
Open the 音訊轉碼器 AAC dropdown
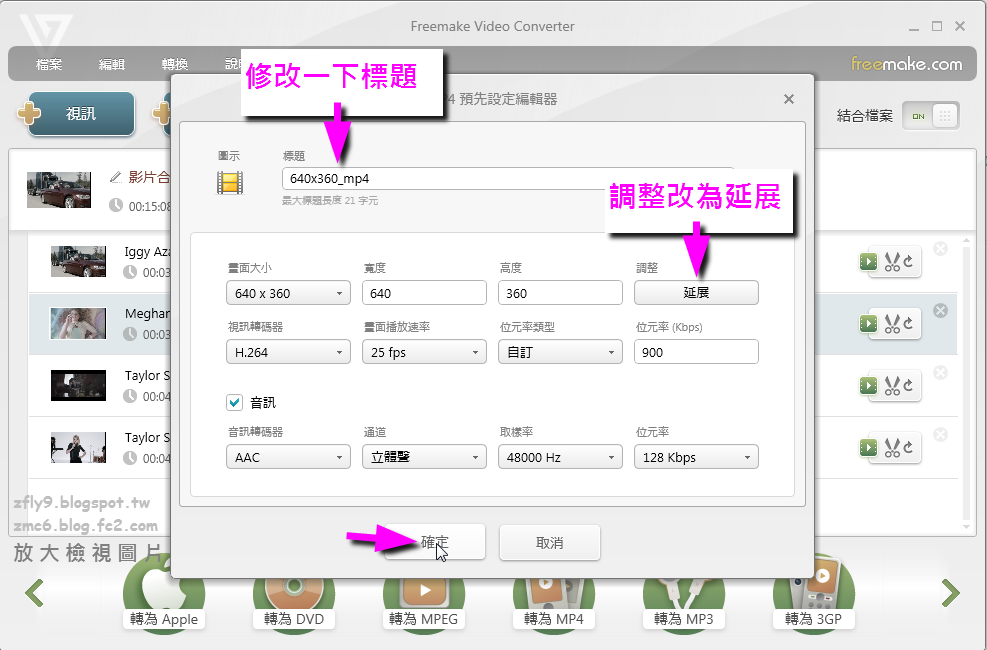coord(288,457)
